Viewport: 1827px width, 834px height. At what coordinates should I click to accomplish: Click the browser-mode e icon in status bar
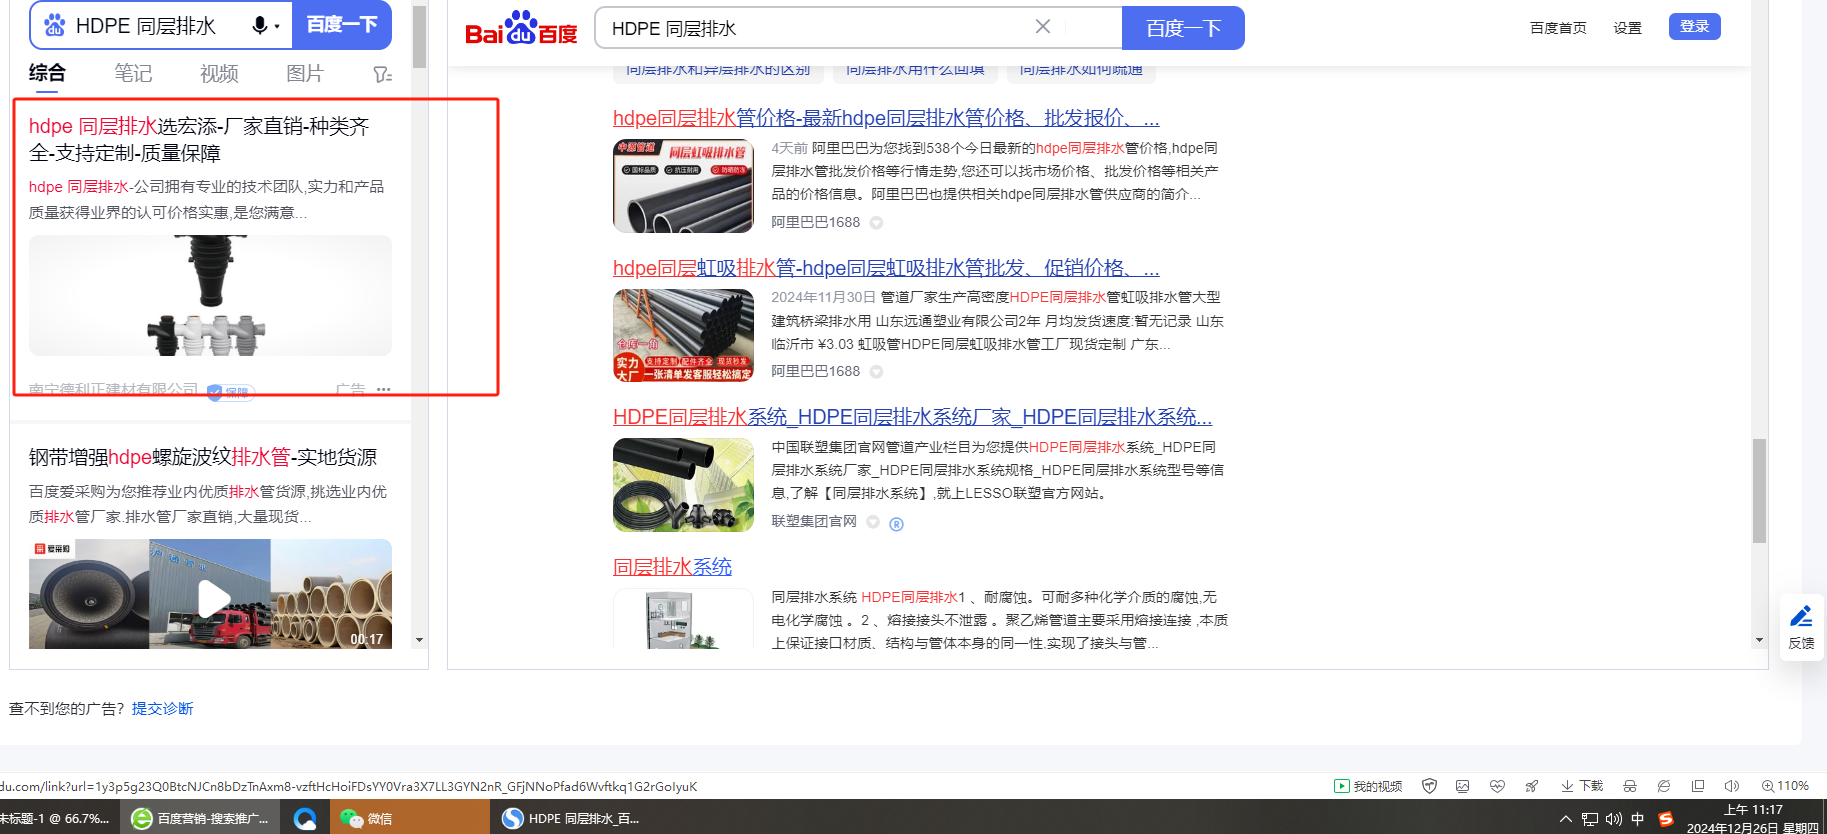(1664, 786)
